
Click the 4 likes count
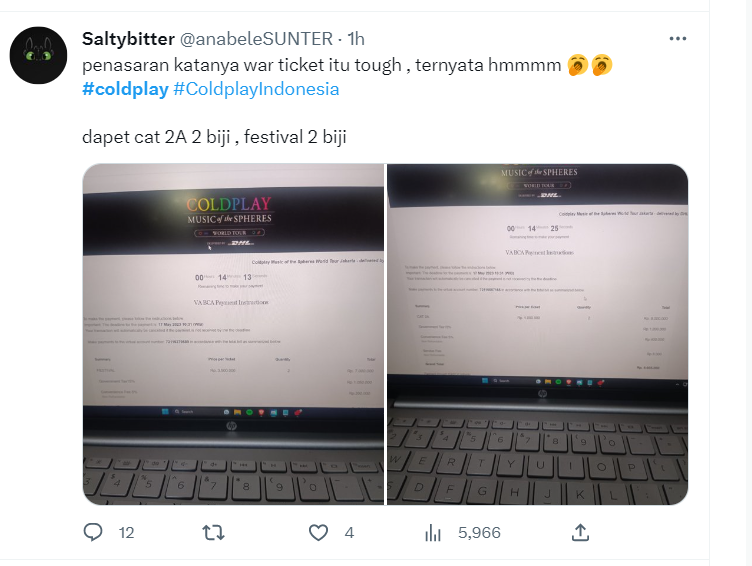point(349,532)
